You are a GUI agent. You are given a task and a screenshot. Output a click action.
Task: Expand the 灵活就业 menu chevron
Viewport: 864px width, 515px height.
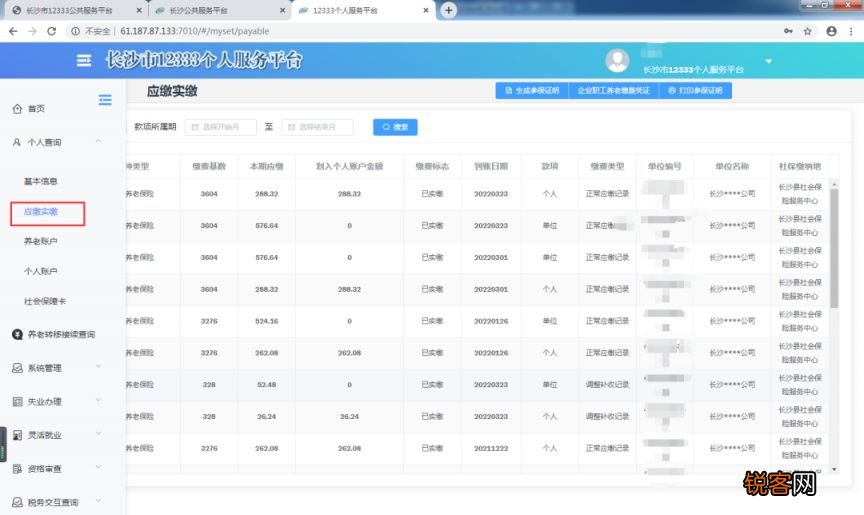point(98,433)
